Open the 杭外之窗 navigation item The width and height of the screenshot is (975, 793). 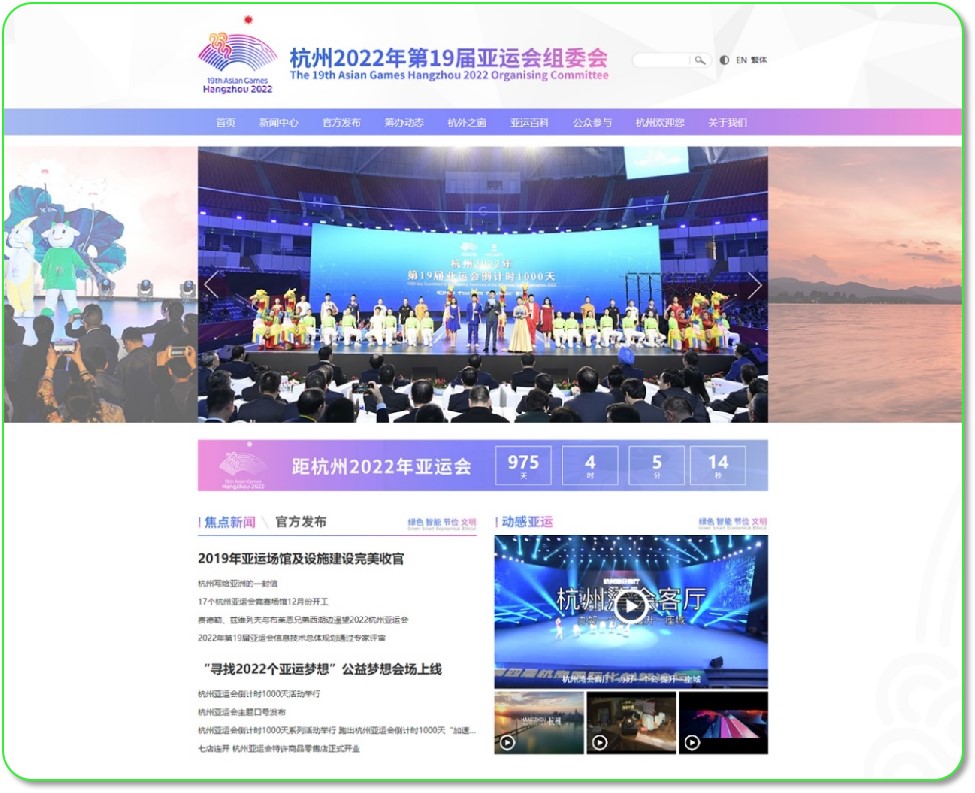point(467,123)
